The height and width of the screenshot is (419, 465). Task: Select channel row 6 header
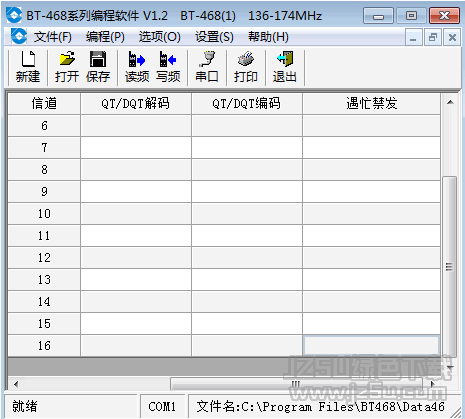click(44, 126)
